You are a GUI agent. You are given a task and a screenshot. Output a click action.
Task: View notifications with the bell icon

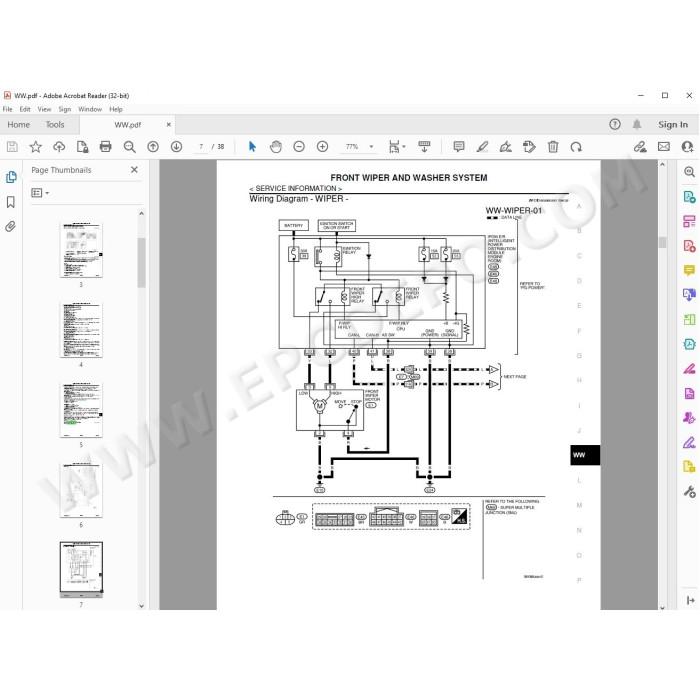tap(637, 125)
